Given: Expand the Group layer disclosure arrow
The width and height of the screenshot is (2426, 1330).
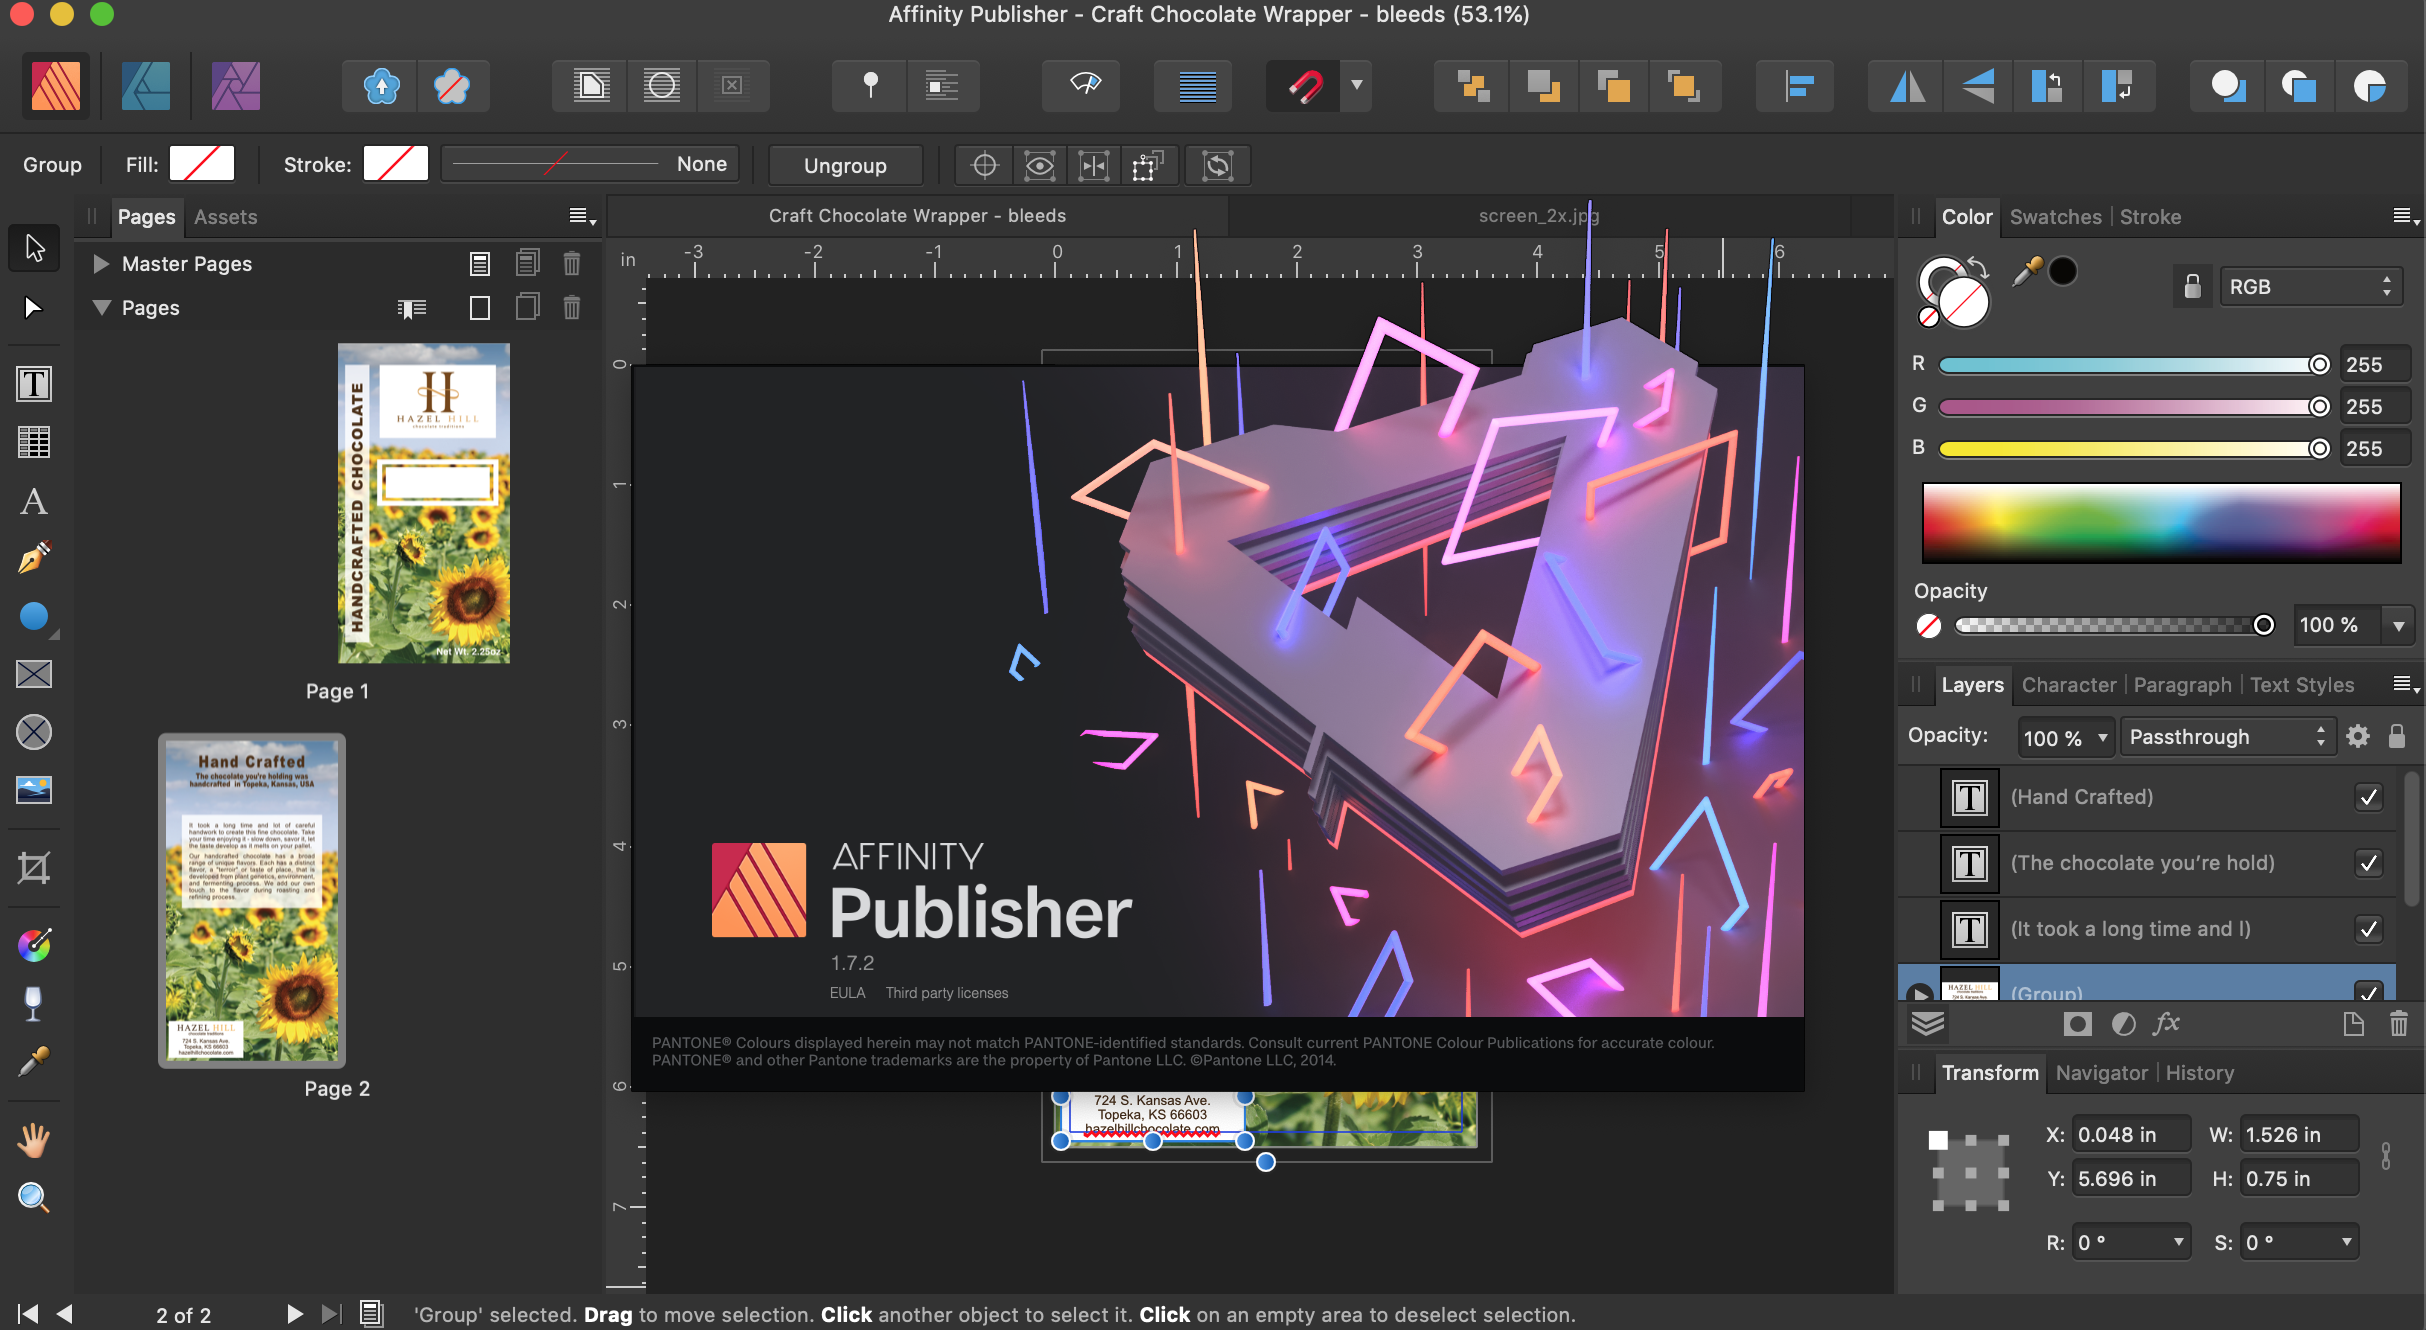Looking at the screenshot, I should pos(1919,993).
